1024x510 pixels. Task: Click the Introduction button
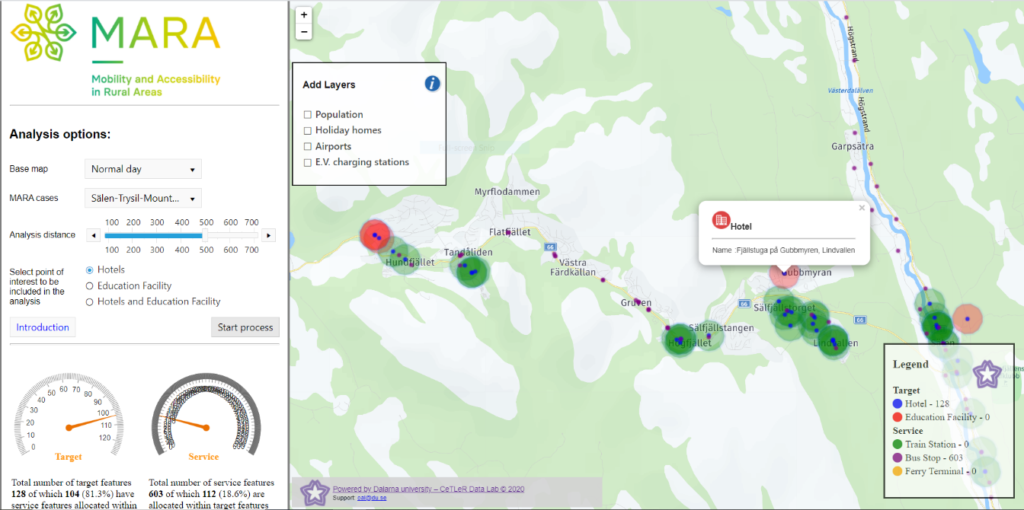[42, 327]
